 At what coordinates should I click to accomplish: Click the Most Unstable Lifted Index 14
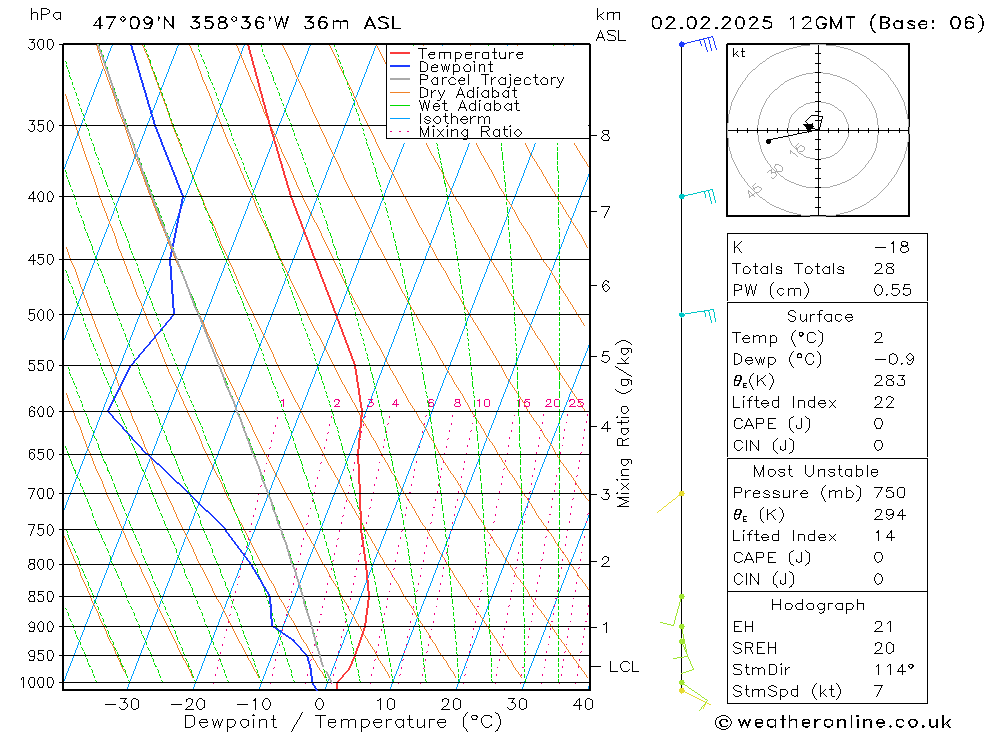pos(885,536)
